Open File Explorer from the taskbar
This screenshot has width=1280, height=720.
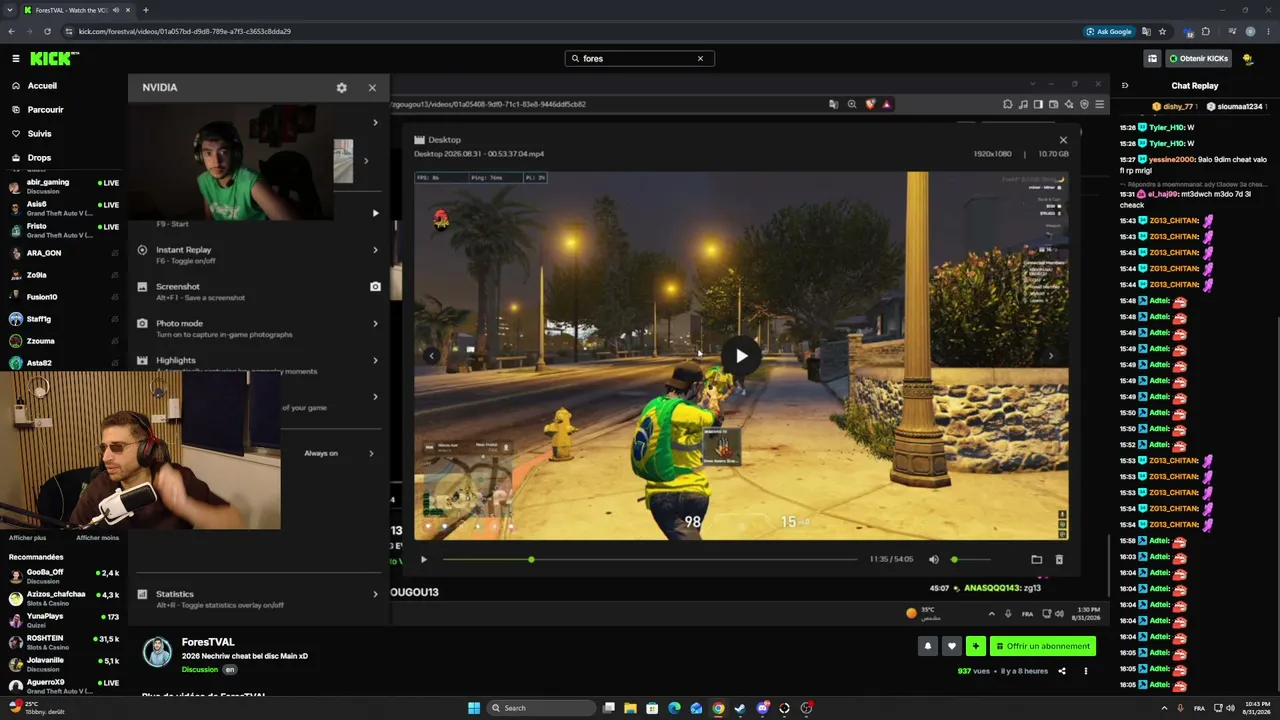[x=630, y=708]
